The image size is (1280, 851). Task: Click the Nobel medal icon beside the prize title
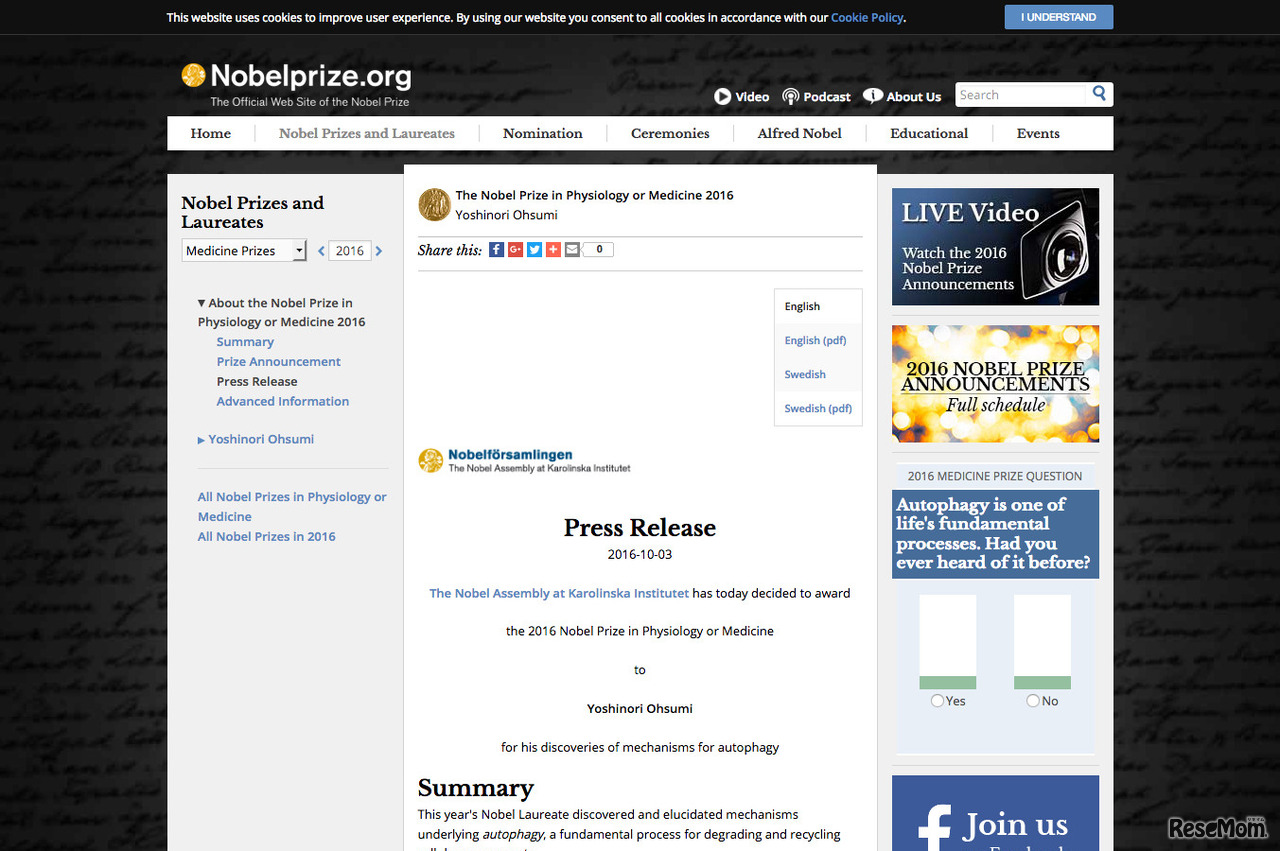point(434,204)
